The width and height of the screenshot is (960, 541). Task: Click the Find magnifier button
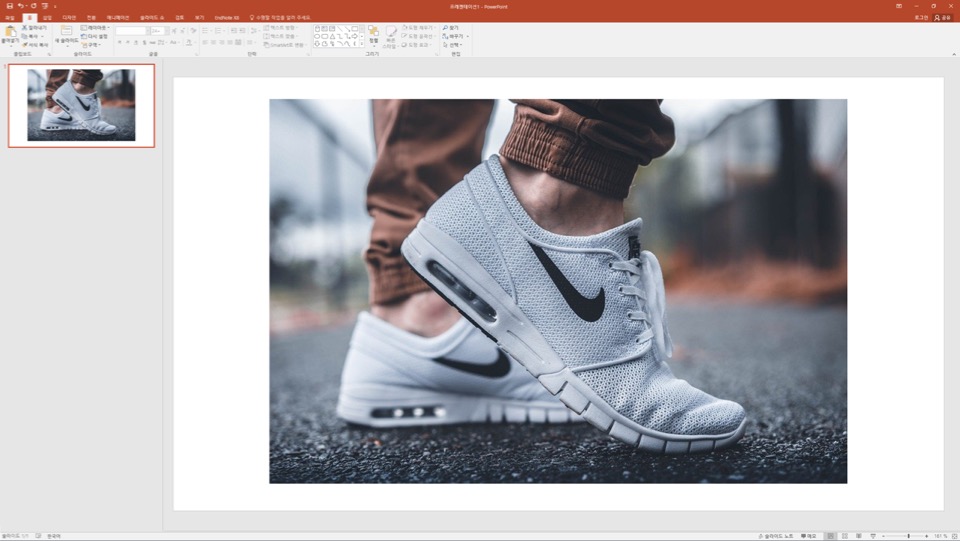pos(450,28)
